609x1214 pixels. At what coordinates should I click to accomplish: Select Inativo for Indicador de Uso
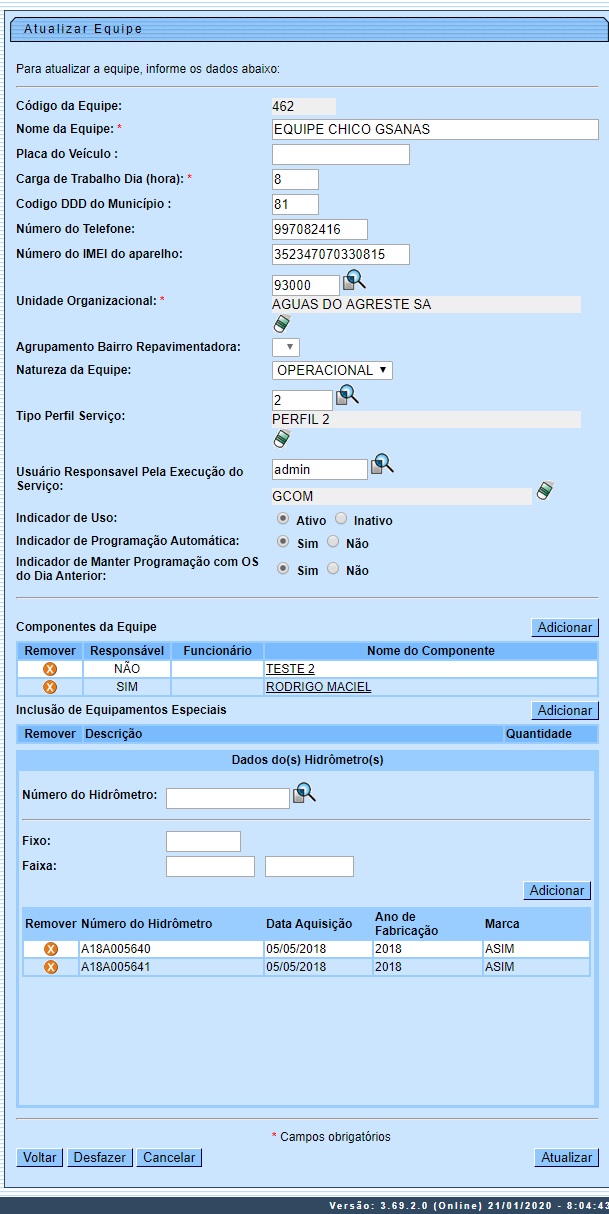pyautogui.click(x=341, y=519)
